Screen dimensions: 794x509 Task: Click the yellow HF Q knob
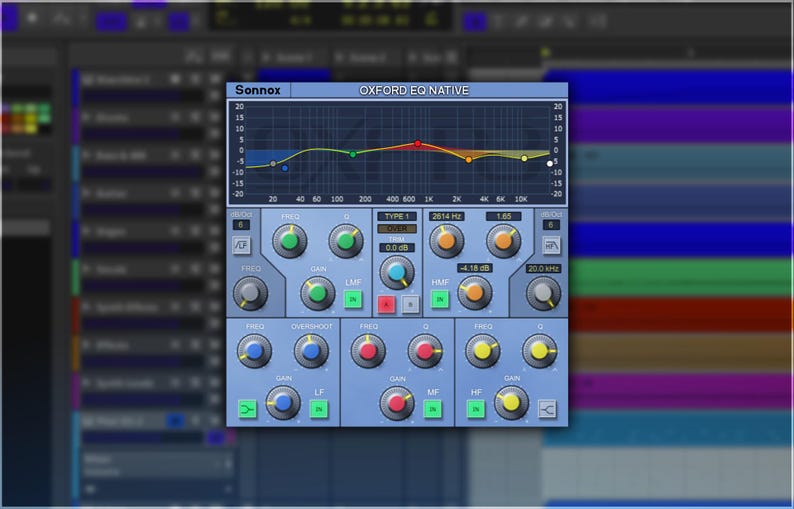[539, 350]
